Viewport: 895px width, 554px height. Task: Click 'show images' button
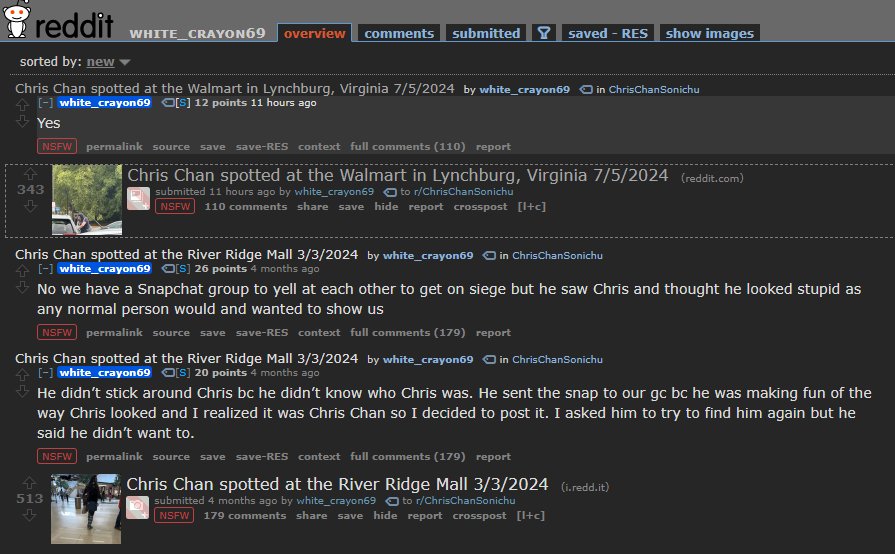click(x=709, y=33)
